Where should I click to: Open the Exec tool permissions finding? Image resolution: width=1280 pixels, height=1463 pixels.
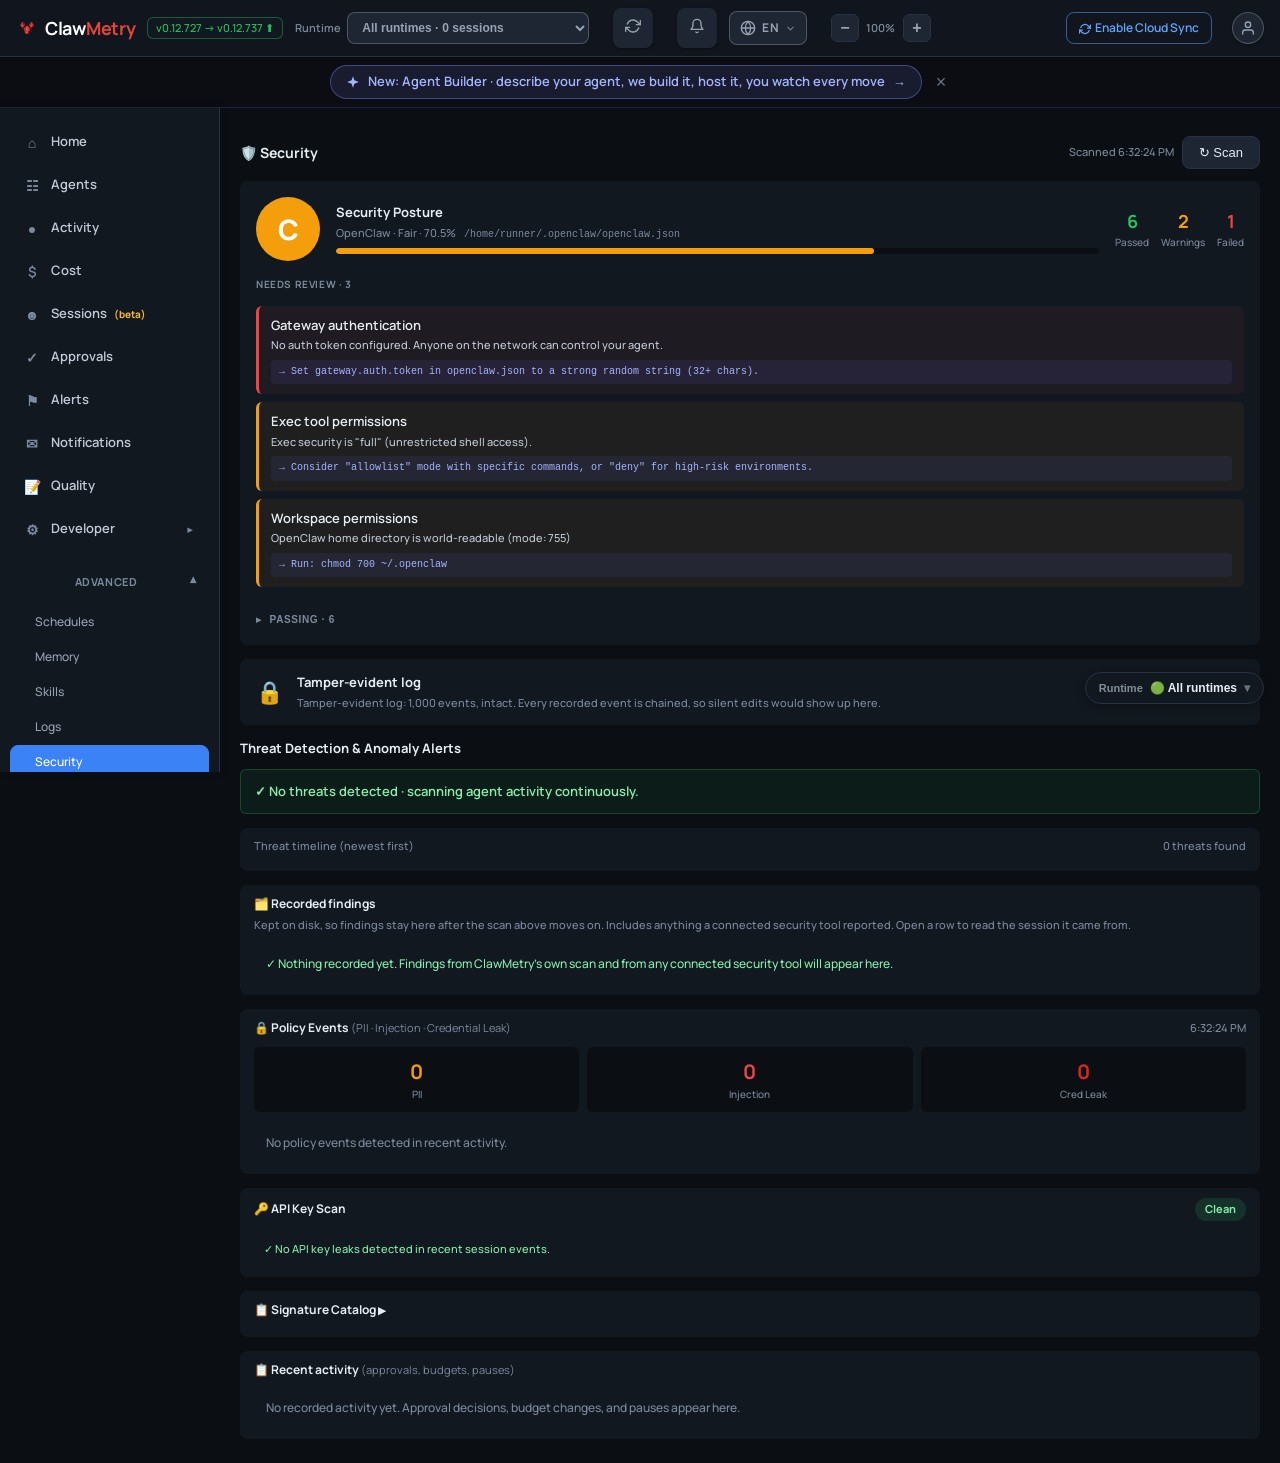750,446
